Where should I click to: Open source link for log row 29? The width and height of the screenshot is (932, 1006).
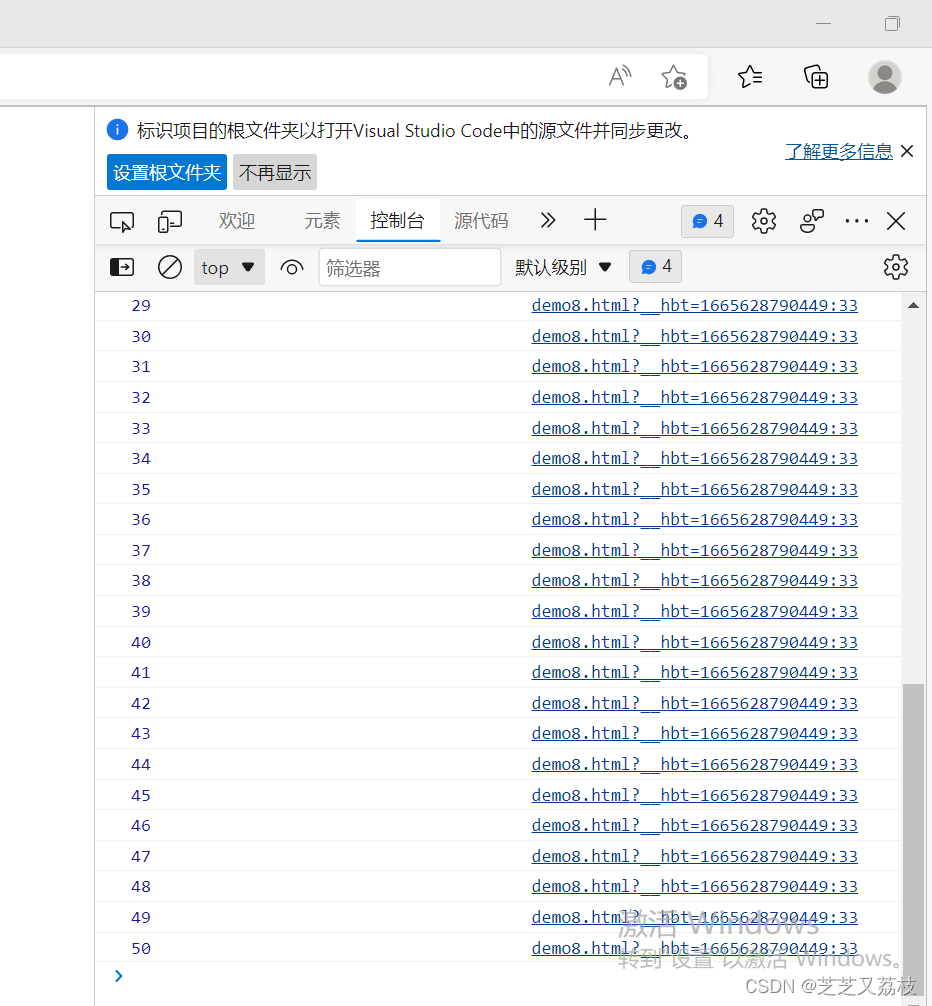point(694,305)
